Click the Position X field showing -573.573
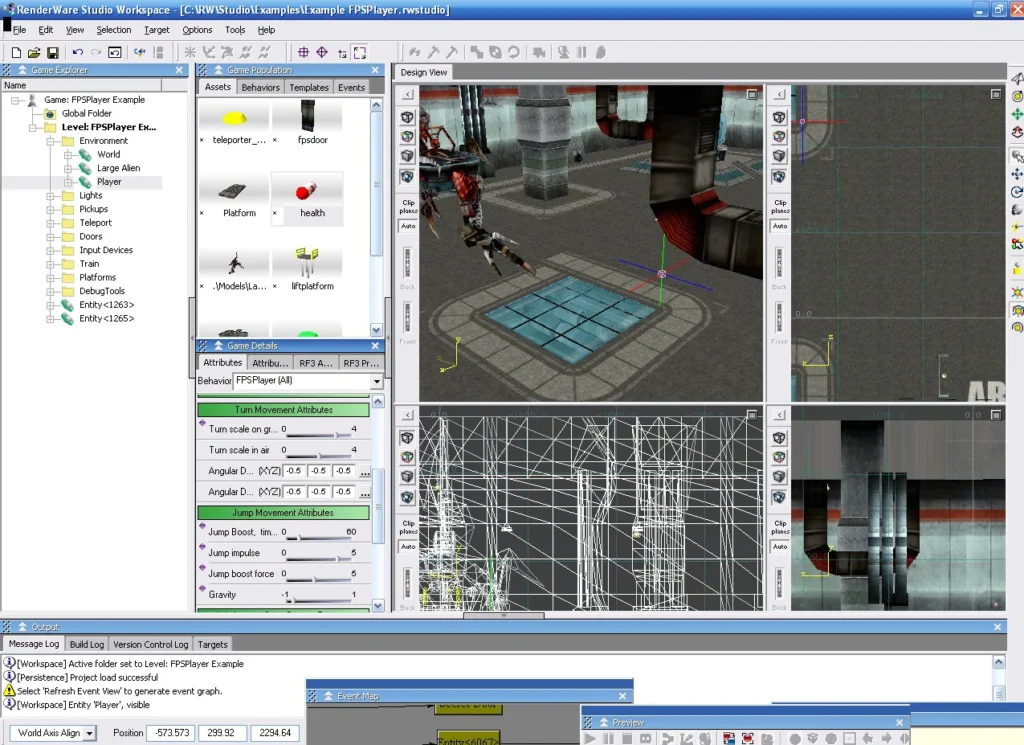Screen dimensions: 1024x745 pyautogui.click(x=171, y=733)
